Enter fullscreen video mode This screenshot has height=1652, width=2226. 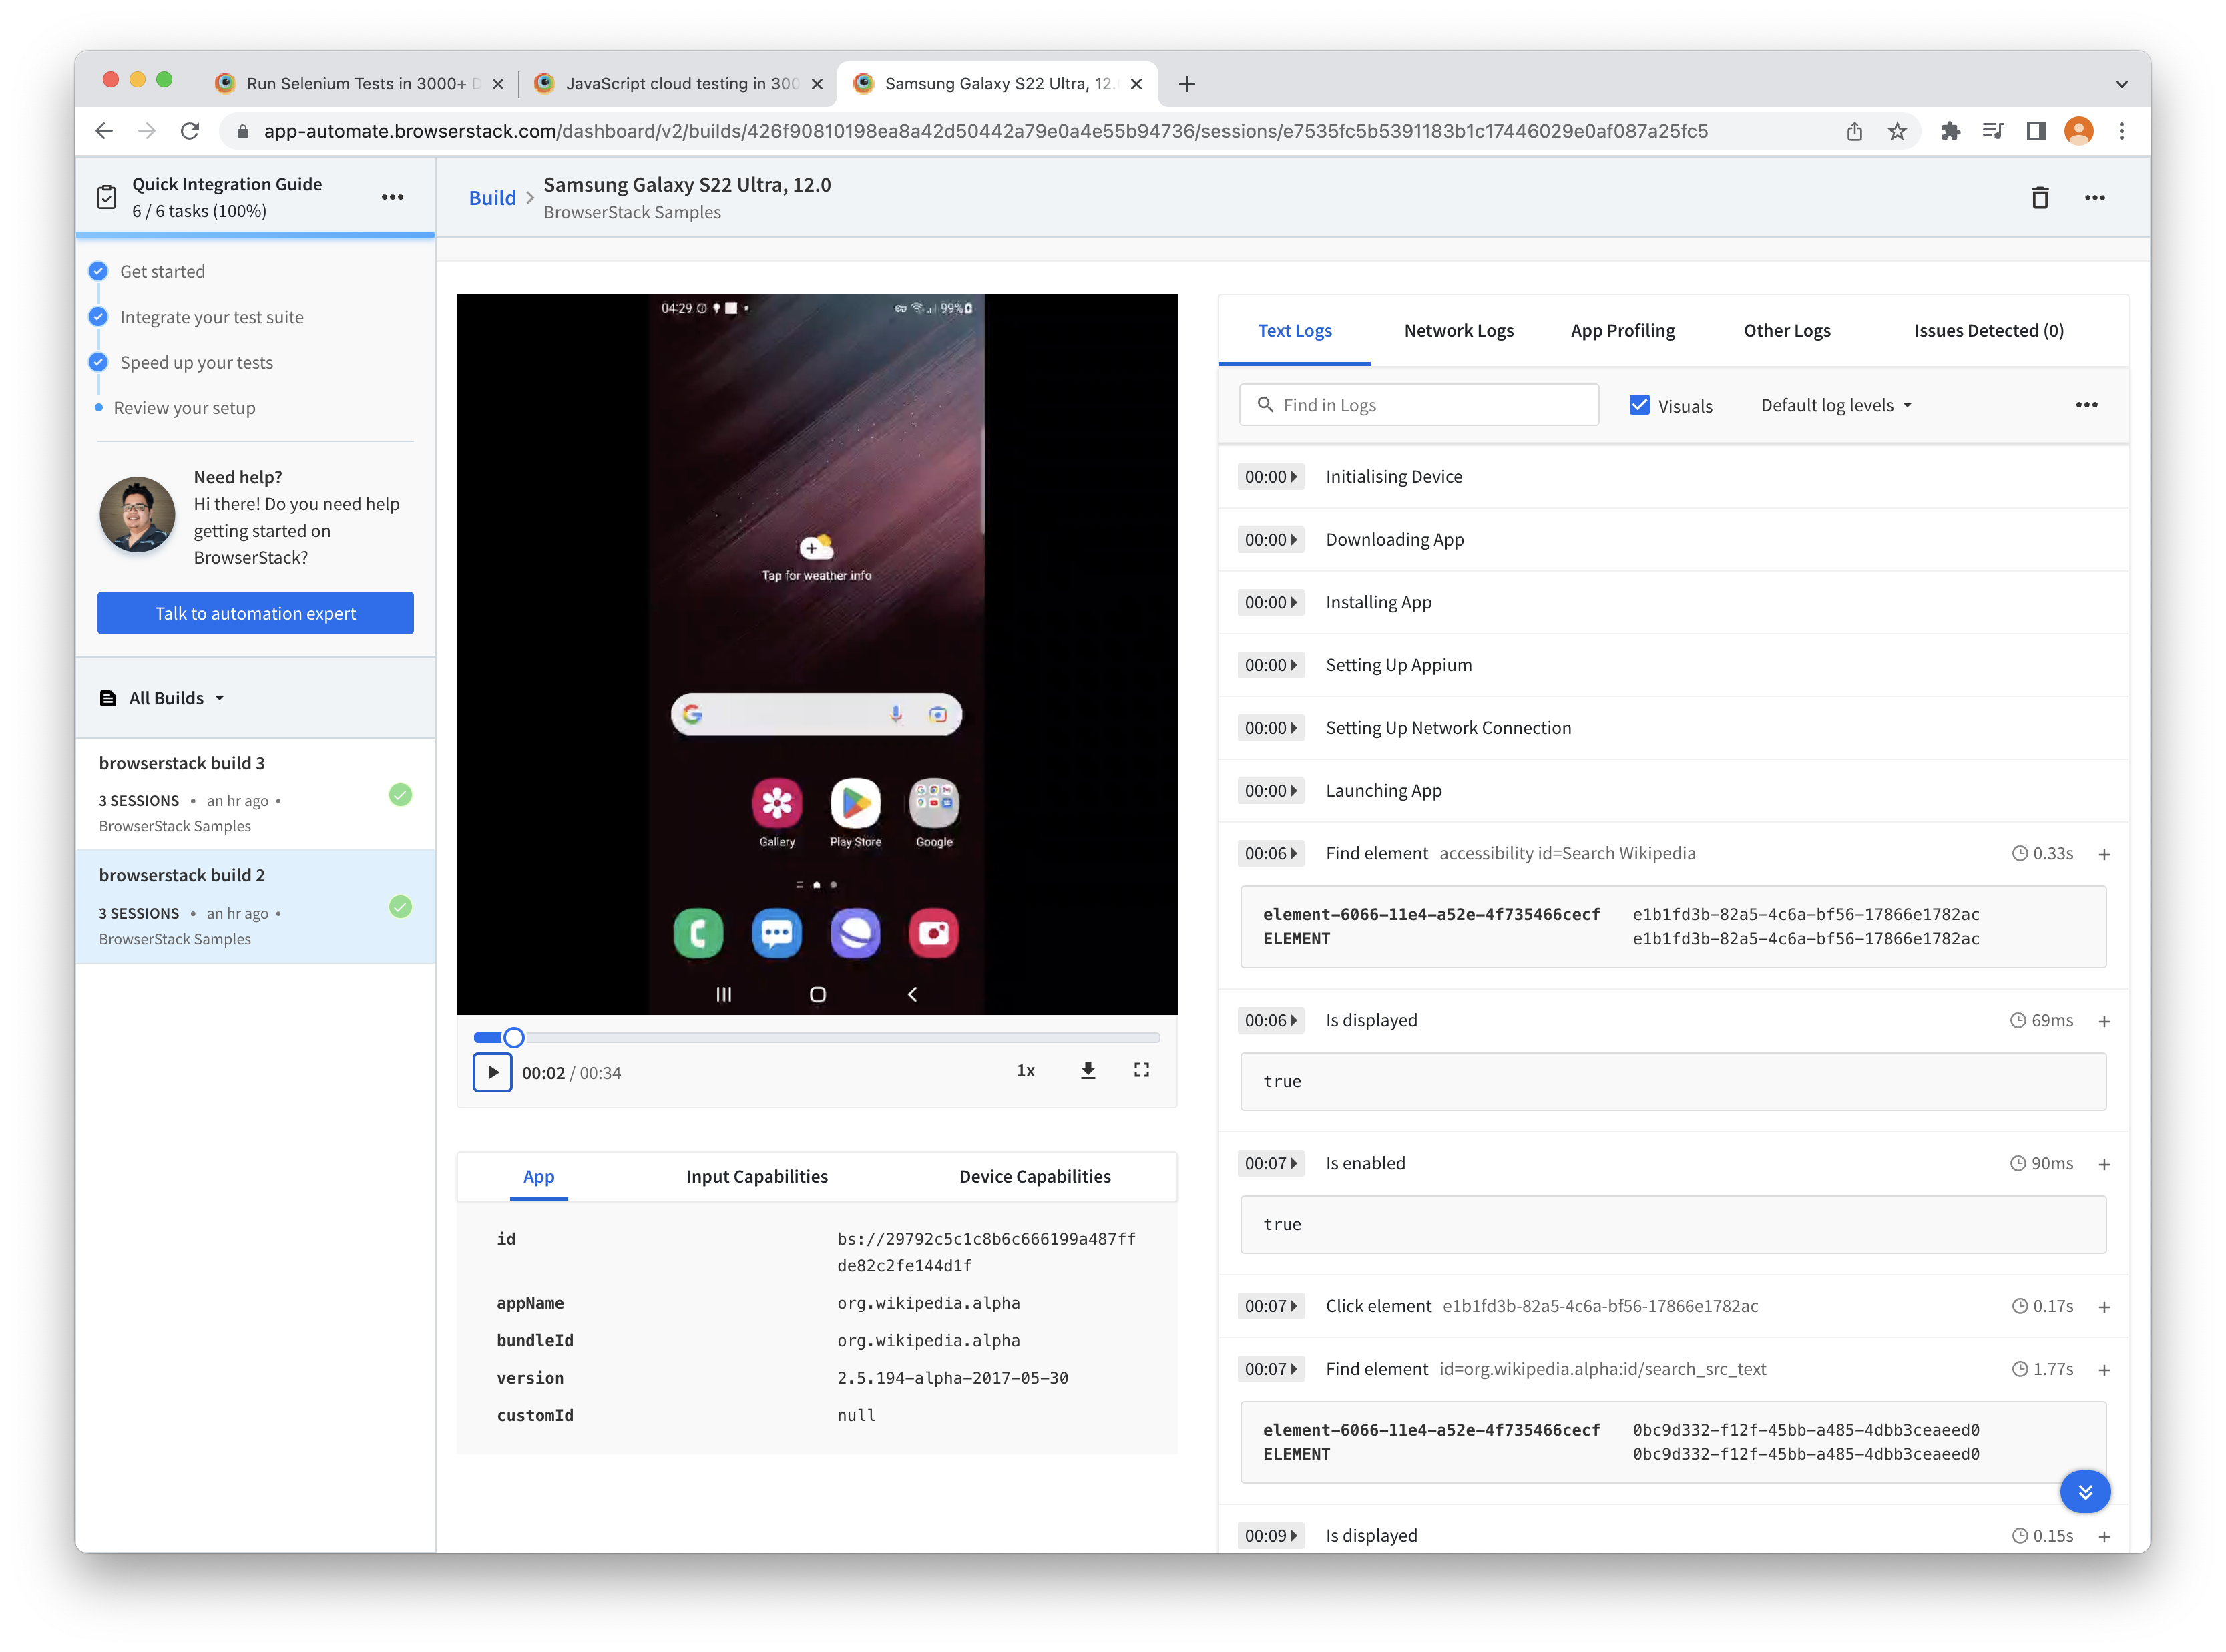[1141, 1071]
